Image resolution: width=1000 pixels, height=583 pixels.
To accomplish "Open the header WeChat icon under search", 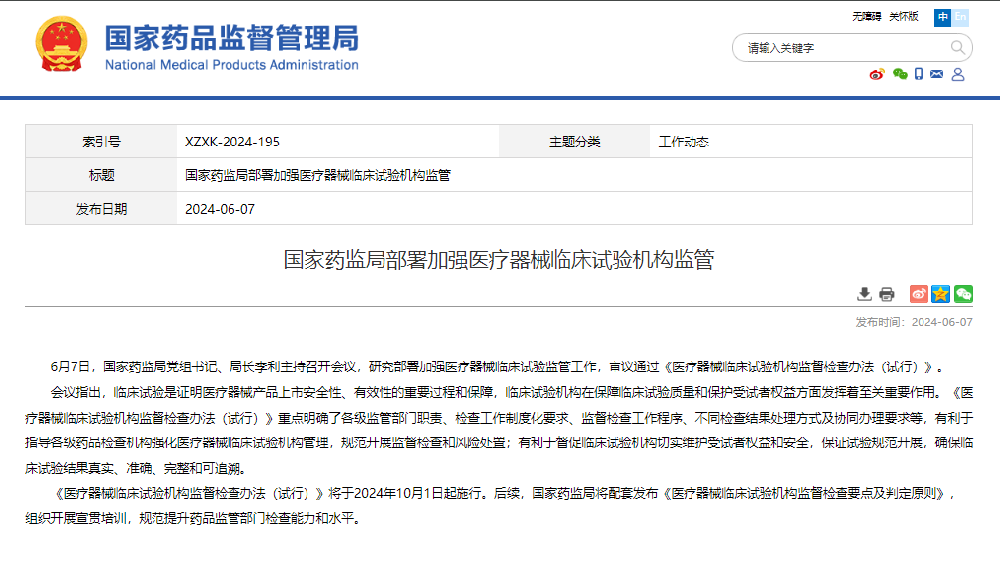I will click(900, 74).
